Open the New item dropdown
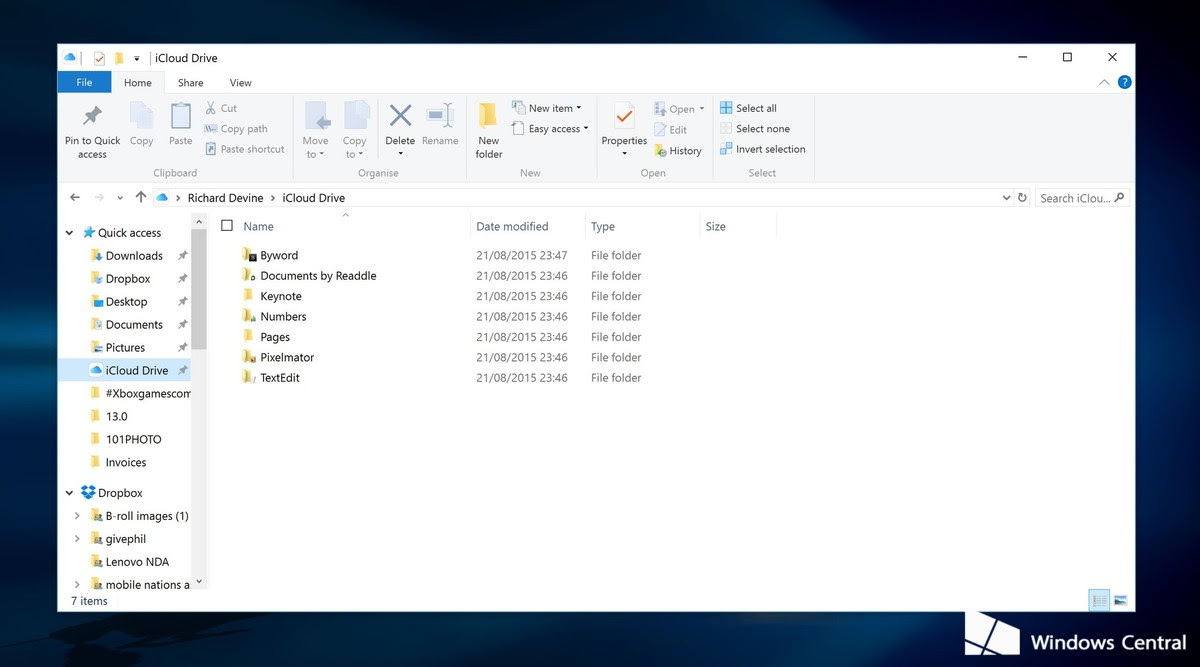The image size is (1200, 667). point(547,108)
